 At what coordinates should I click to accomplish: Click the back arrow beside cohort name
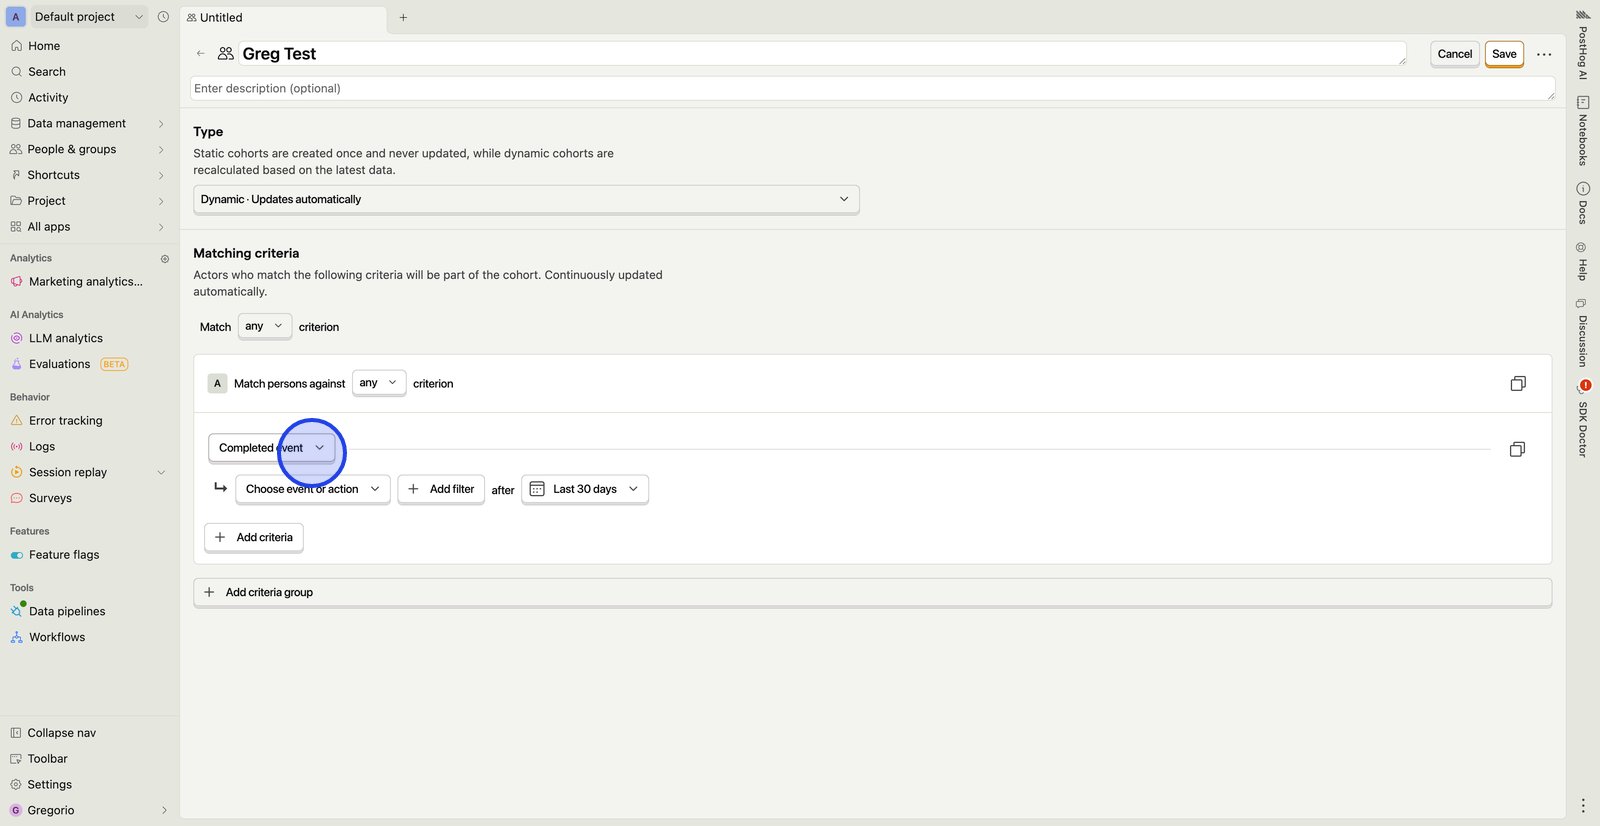(201, 54)
